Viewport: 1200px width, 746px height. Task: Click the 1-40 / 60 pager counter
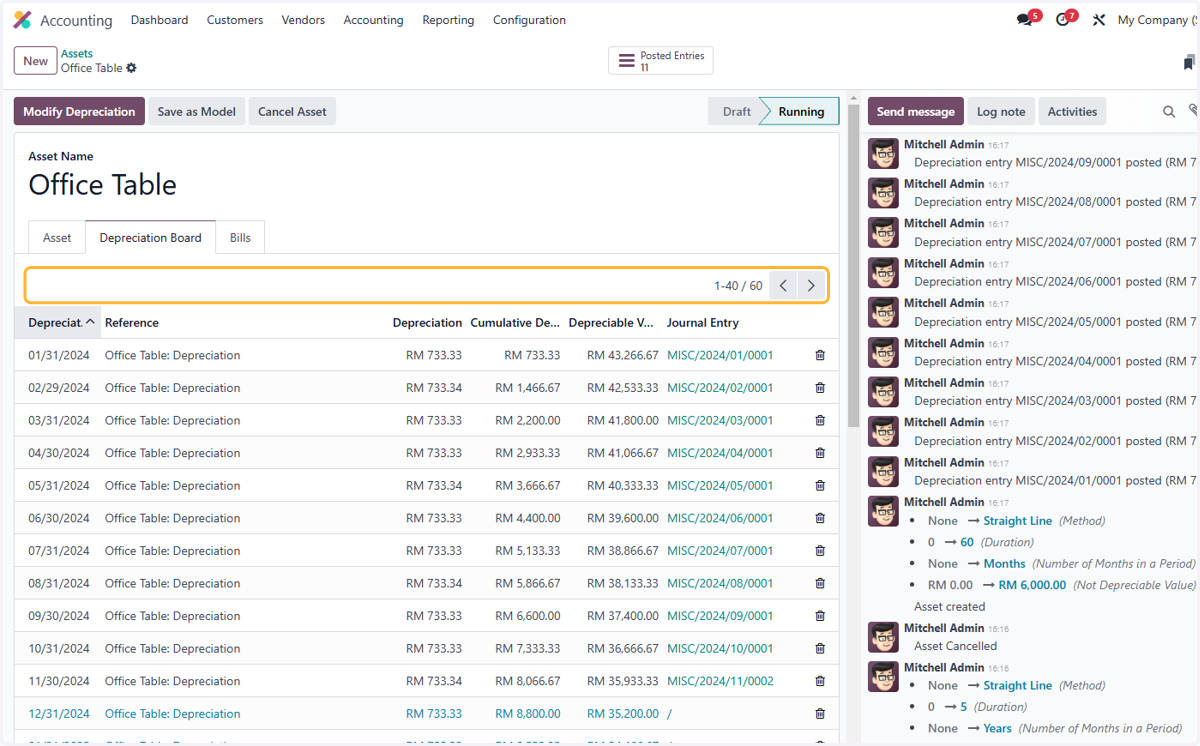(738, 286)
